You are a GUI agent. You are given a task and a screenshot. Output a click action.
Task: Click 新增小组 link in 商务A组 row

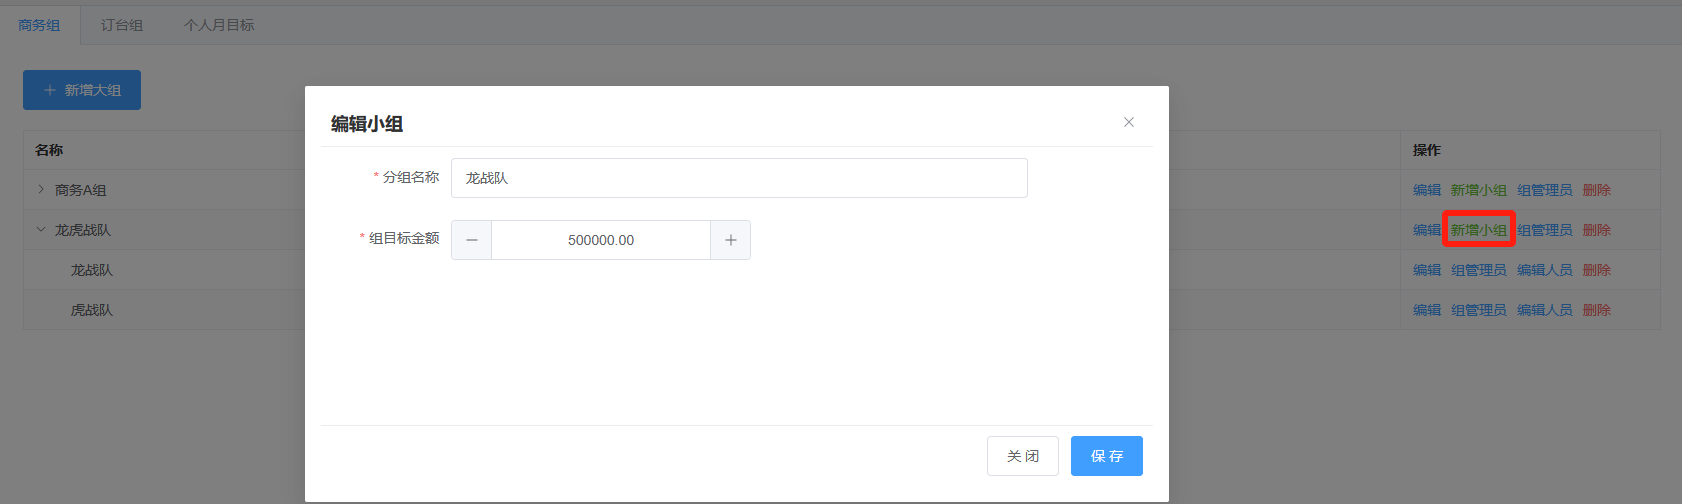point(1478,190)
